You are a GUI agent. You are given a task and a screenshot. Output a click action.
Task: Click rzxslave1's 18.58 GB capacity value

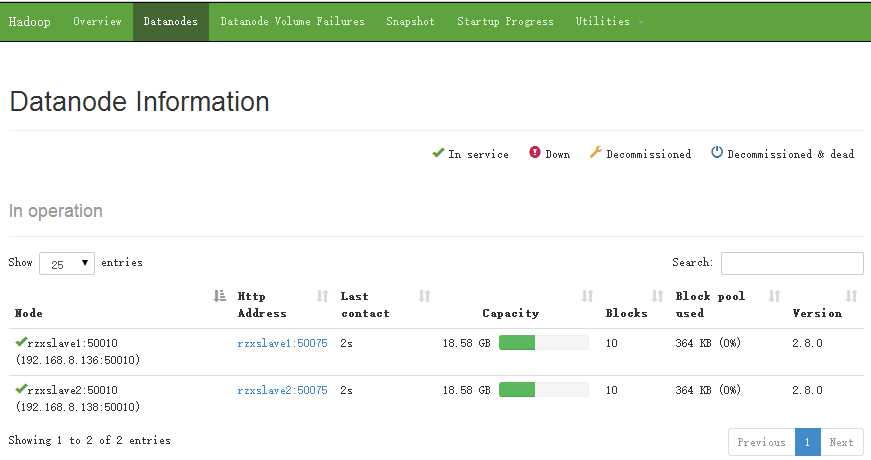point(467,343)
